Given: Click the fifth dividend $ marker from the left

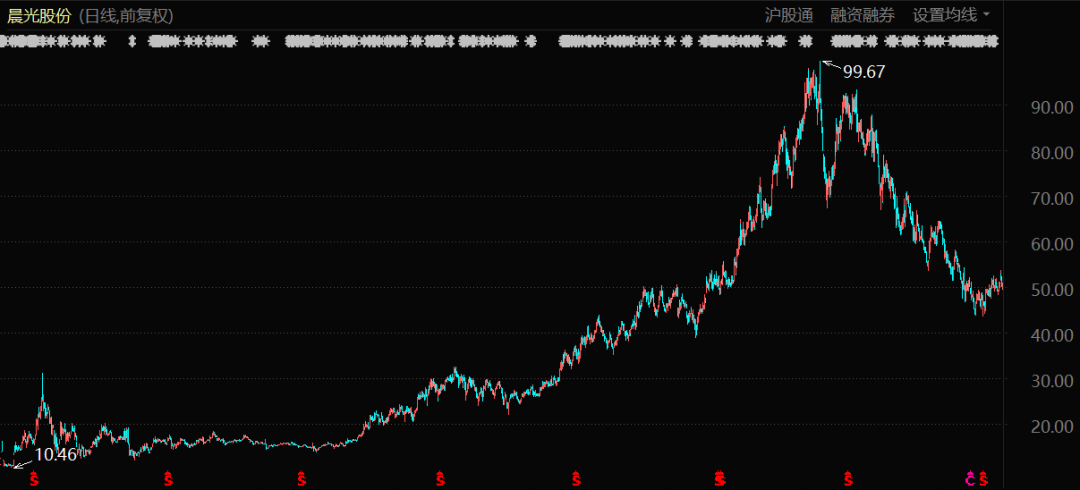Looking at the screenshot, I should point(576,478).
